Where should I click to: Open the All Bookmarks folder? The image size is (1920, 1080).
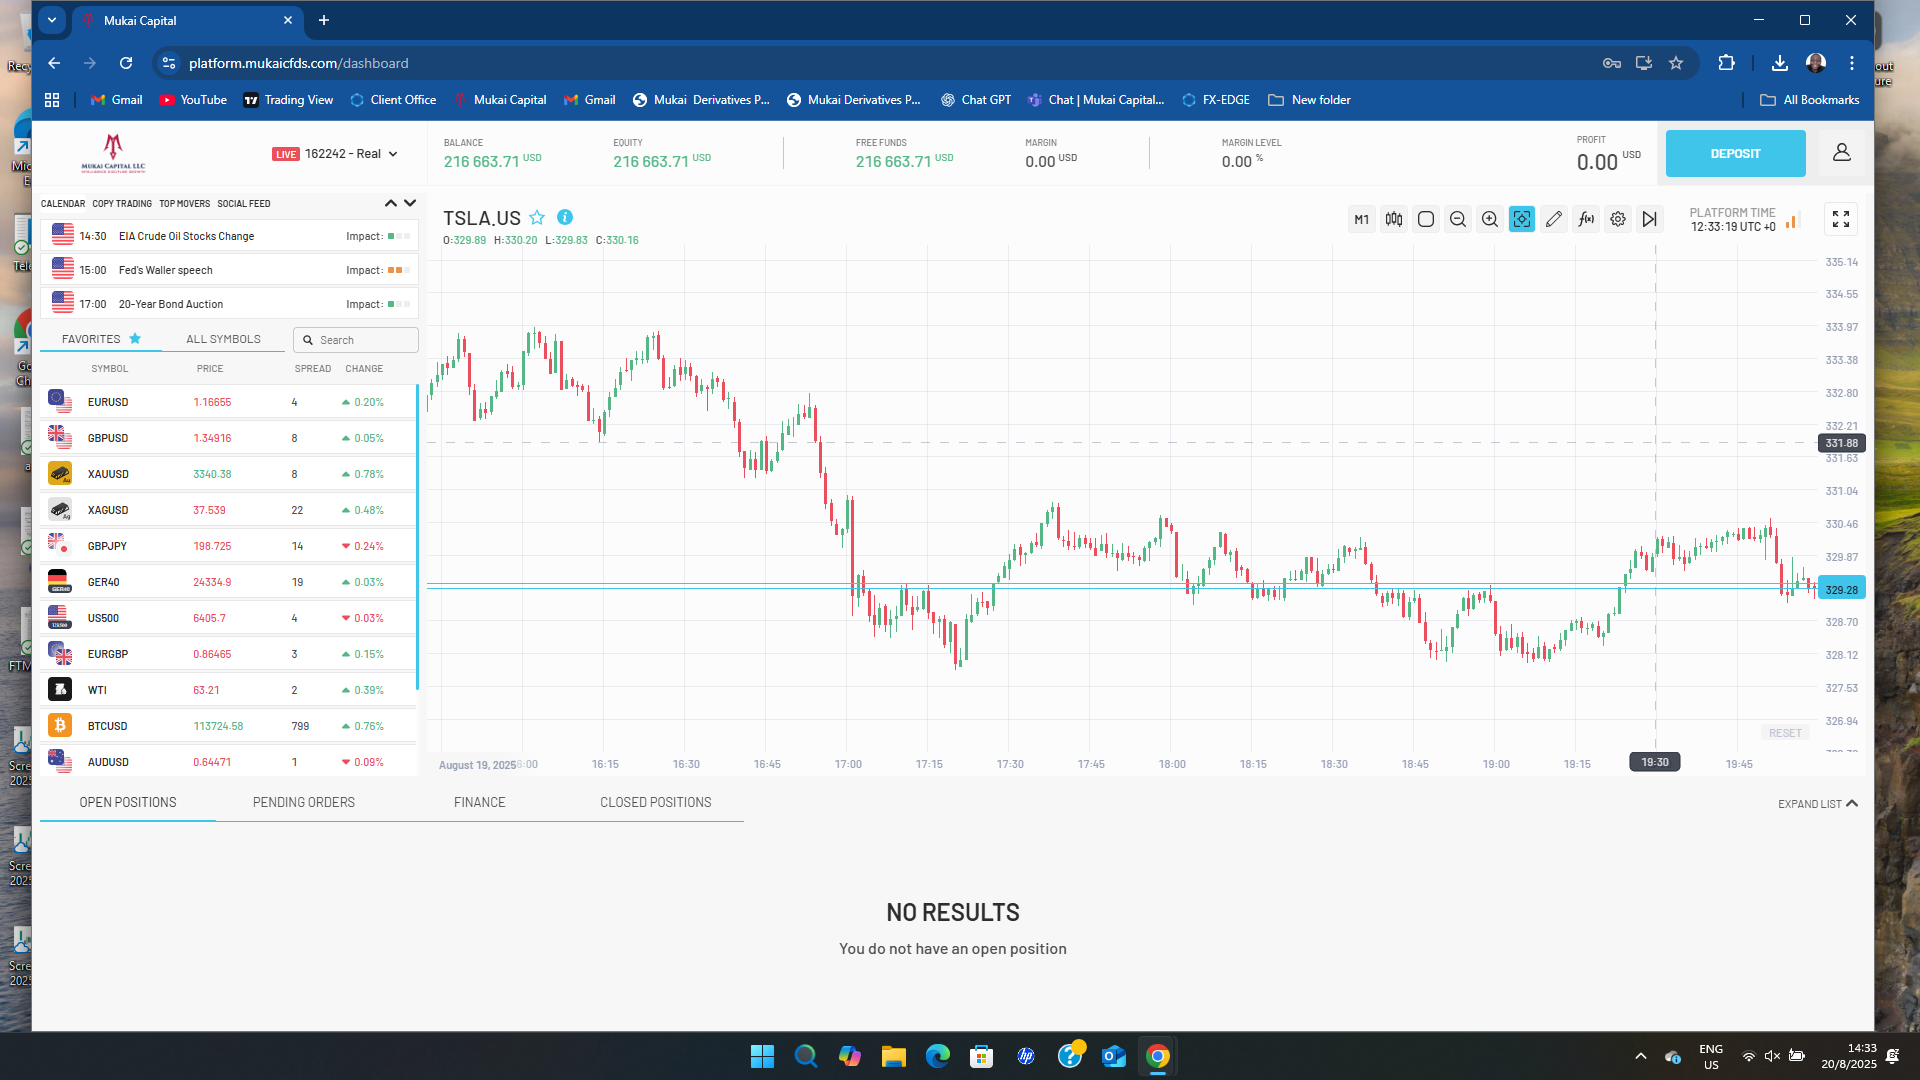point(1809,100)
